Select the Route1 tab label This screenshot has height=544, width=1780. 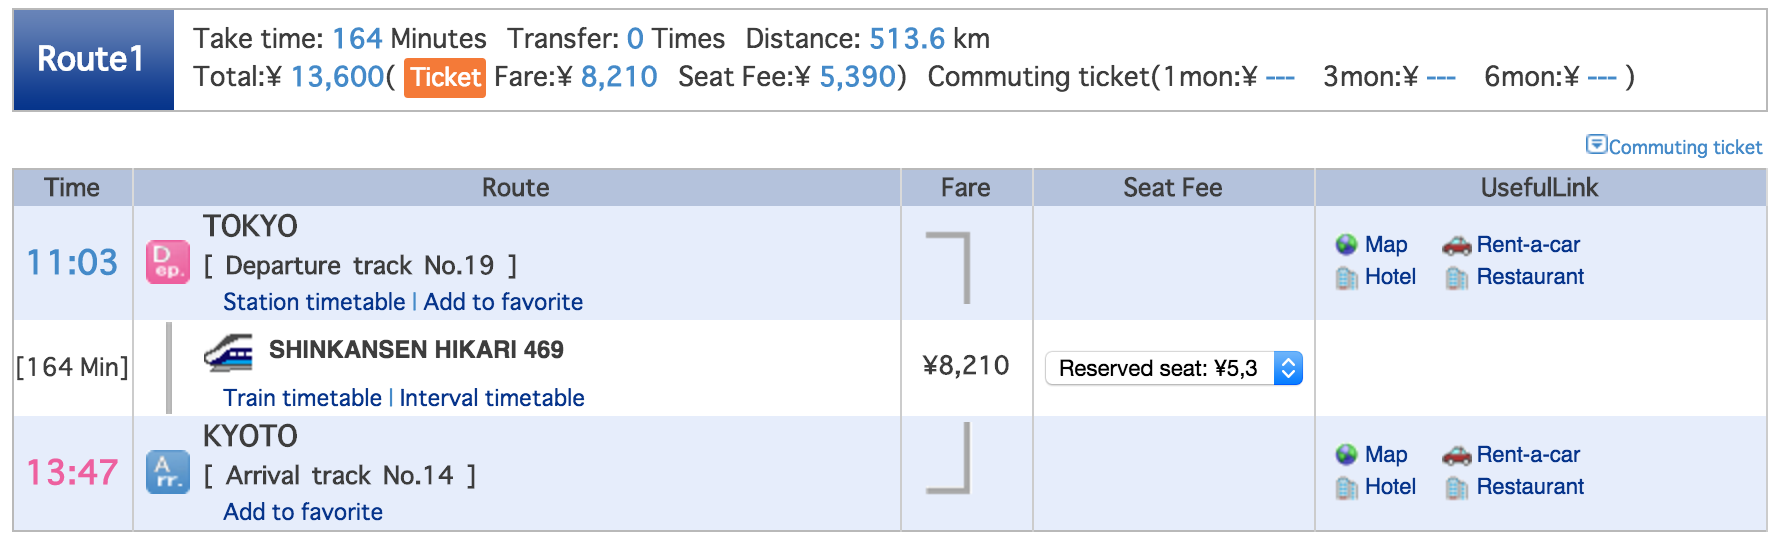93,59
